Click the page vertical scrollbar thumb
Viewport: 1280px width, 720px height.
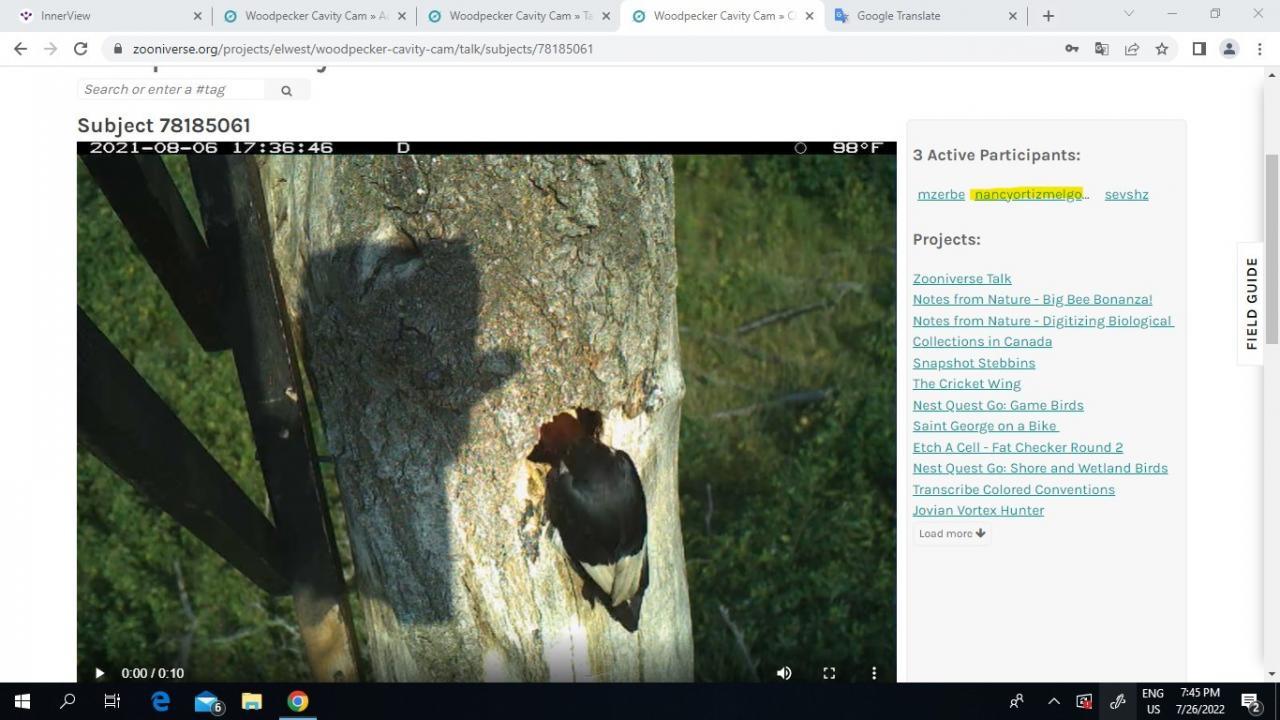pos(1272,249)
